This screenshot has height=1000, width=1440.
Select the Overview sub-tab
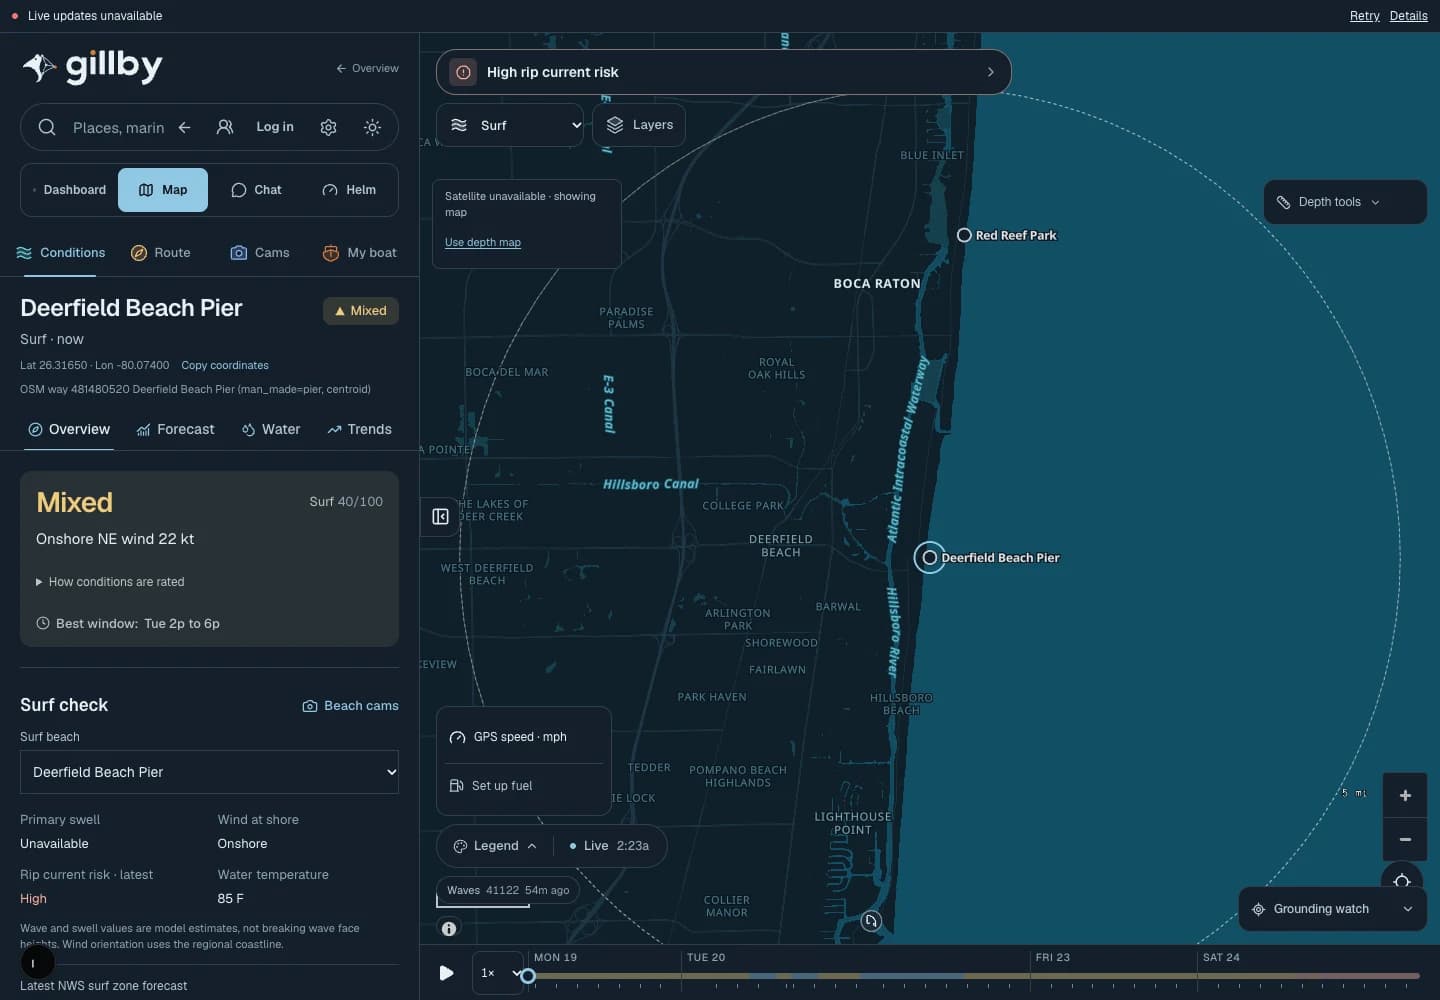68,430
